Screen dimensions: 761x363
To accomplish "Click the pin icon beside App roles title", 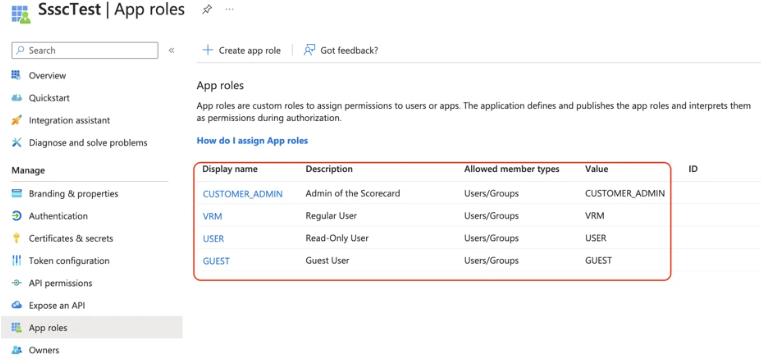I will (207, 10).
